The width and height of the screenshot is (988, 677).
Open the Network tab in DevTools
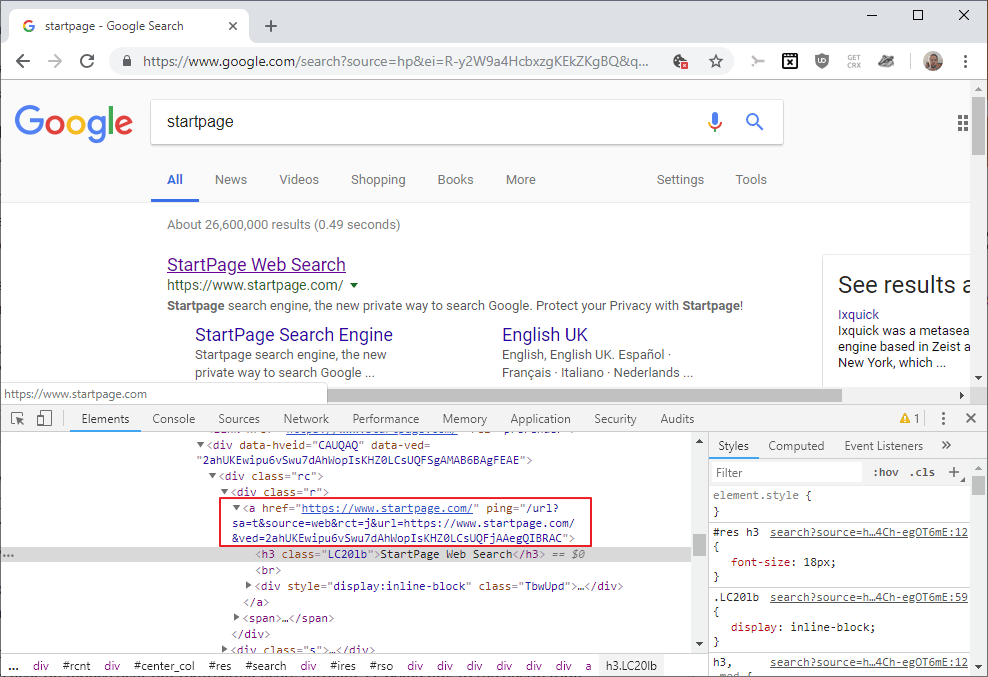click(x=306, y=419)
